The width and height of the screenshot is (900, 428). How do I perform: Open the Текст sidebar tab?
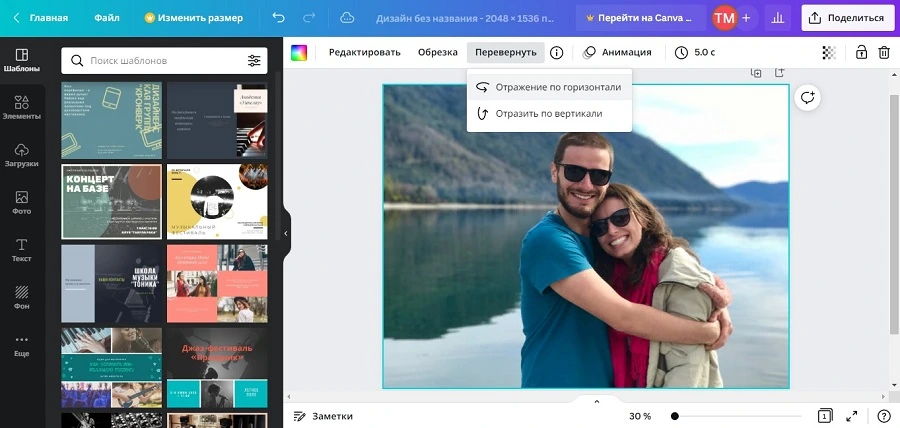pyautogui.click(x=21, y=251)
